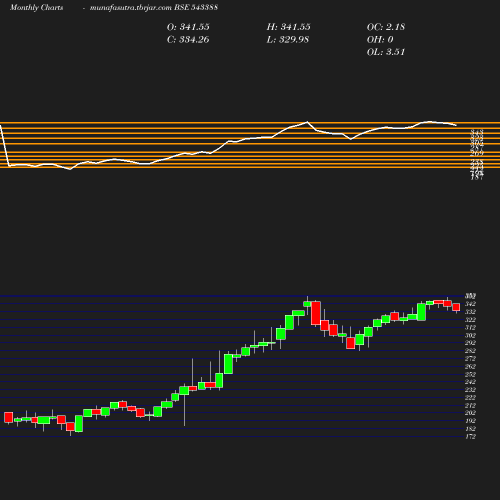The image size is (500, 500).
Task: Click the 332 label on candlestick price axis
Action: 470,312
